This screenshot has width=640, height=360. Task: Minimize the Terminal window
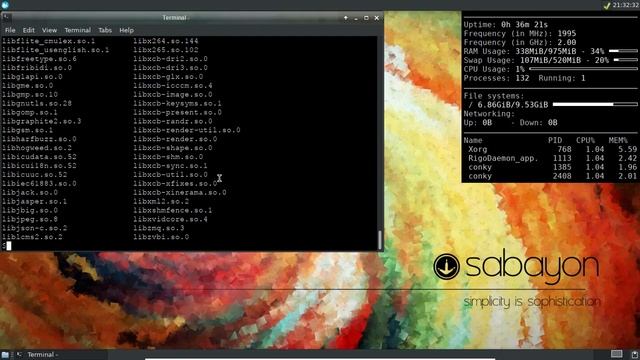pos(356,18)
